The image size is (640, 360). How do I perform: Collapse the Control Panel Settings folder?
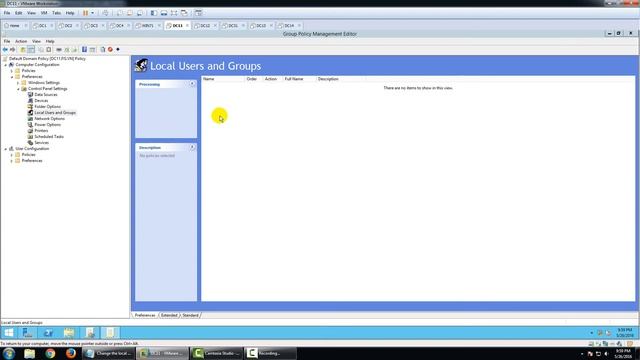[18, 89]
